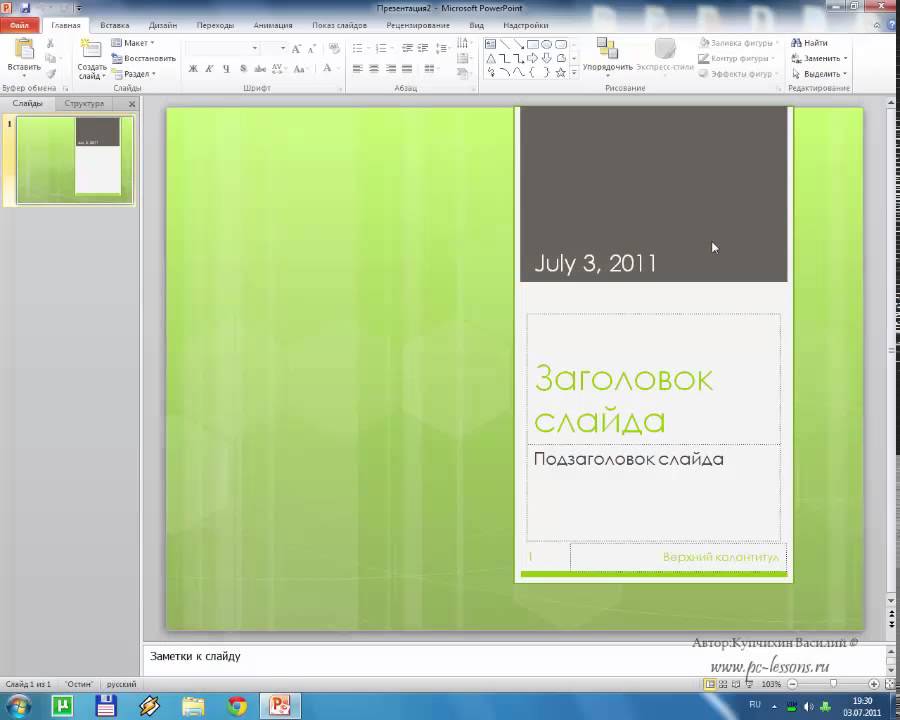Open the font name combo box
The width and height of the screenshot is (900, 720).
223,49
